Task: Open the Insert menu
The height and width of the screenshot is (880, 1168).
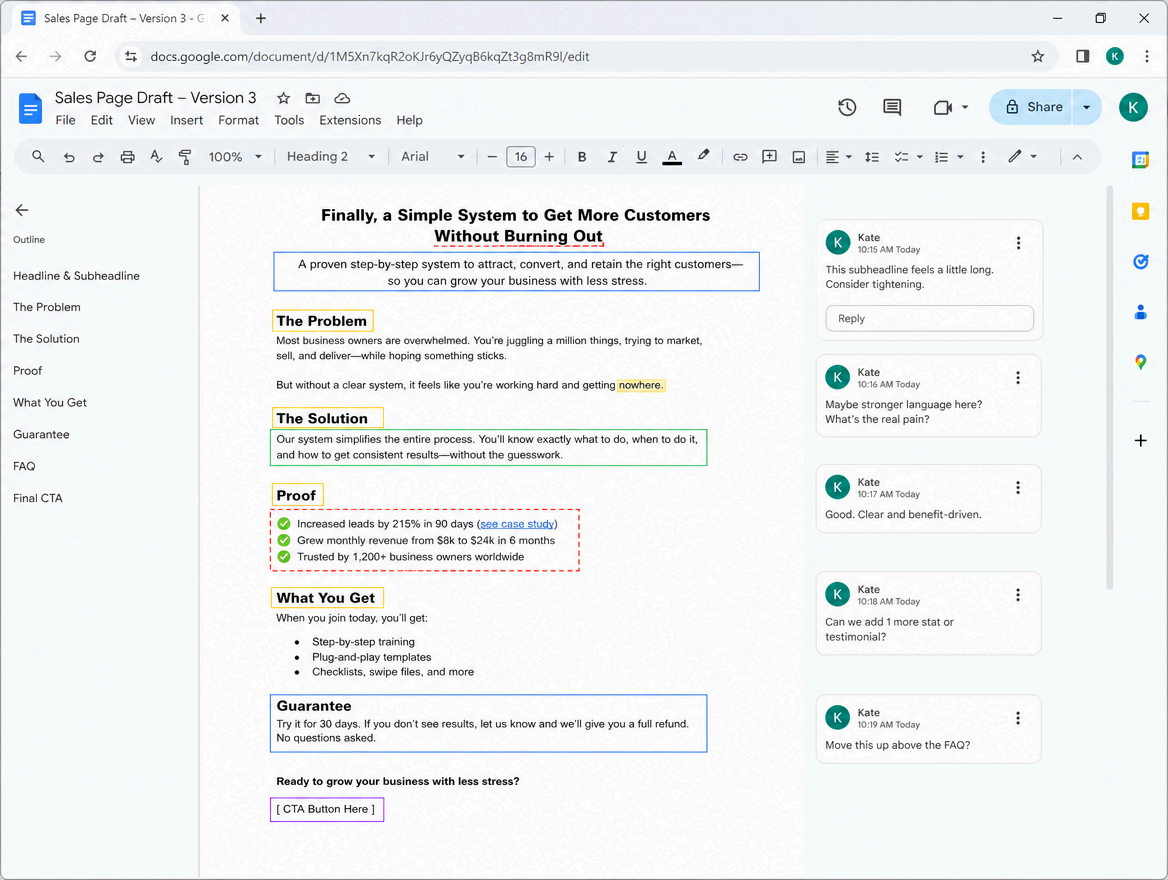Action: pos(186,120)
